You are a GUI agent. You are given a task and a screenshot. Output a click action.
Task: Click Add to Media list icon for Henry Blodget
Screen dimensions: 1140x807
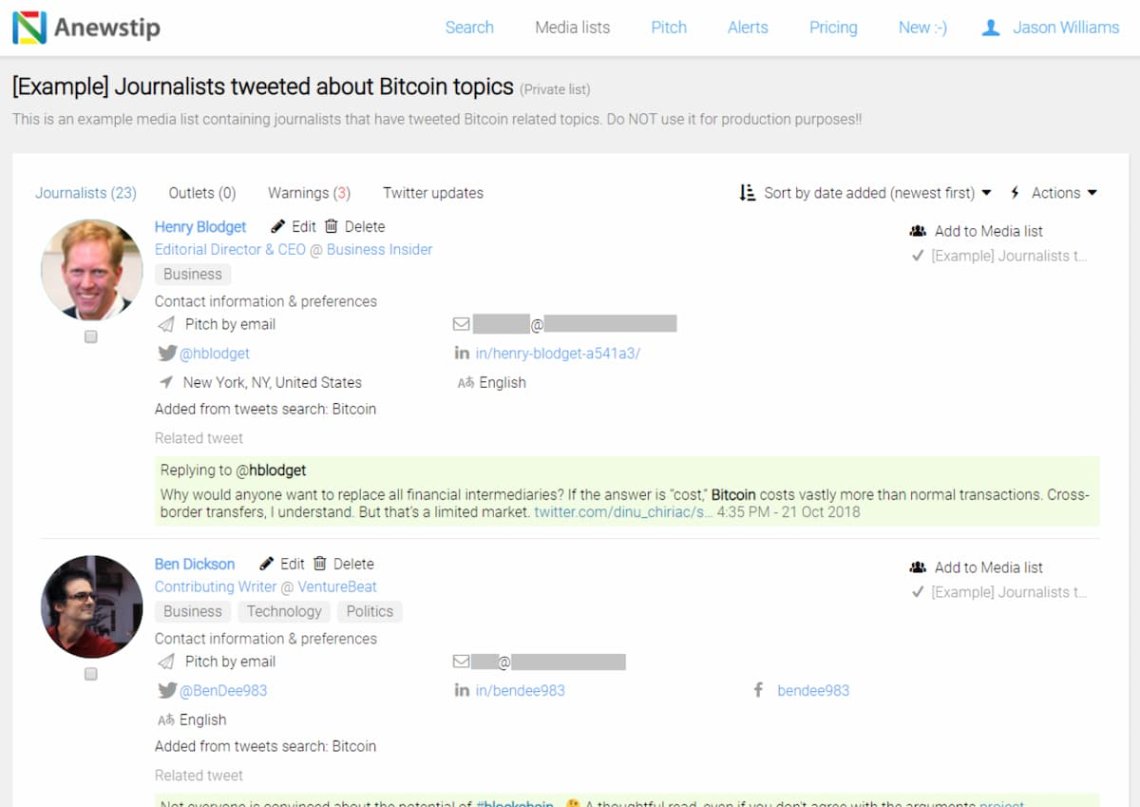coord(917,231)
